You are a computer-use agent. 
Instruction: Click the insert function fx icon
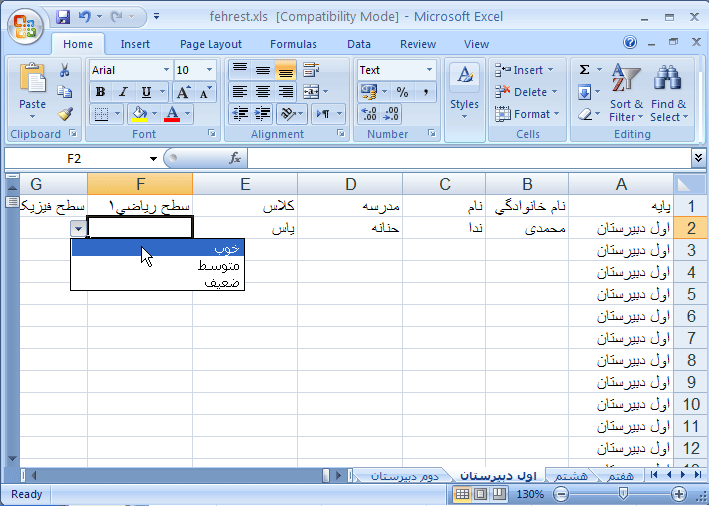coord(235,158)
